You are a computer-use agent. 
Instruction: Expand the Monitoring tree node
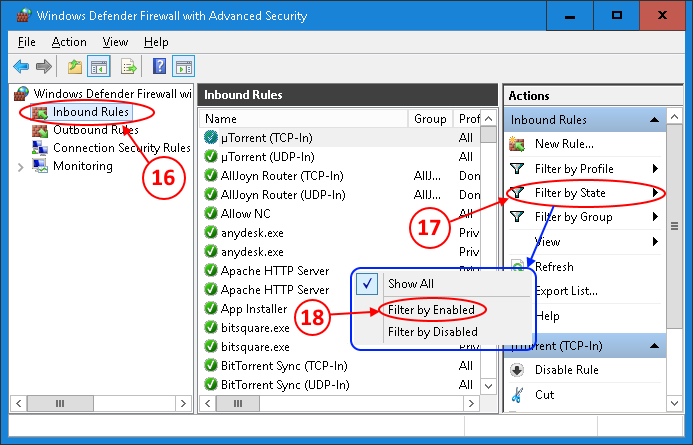point(21,167)
